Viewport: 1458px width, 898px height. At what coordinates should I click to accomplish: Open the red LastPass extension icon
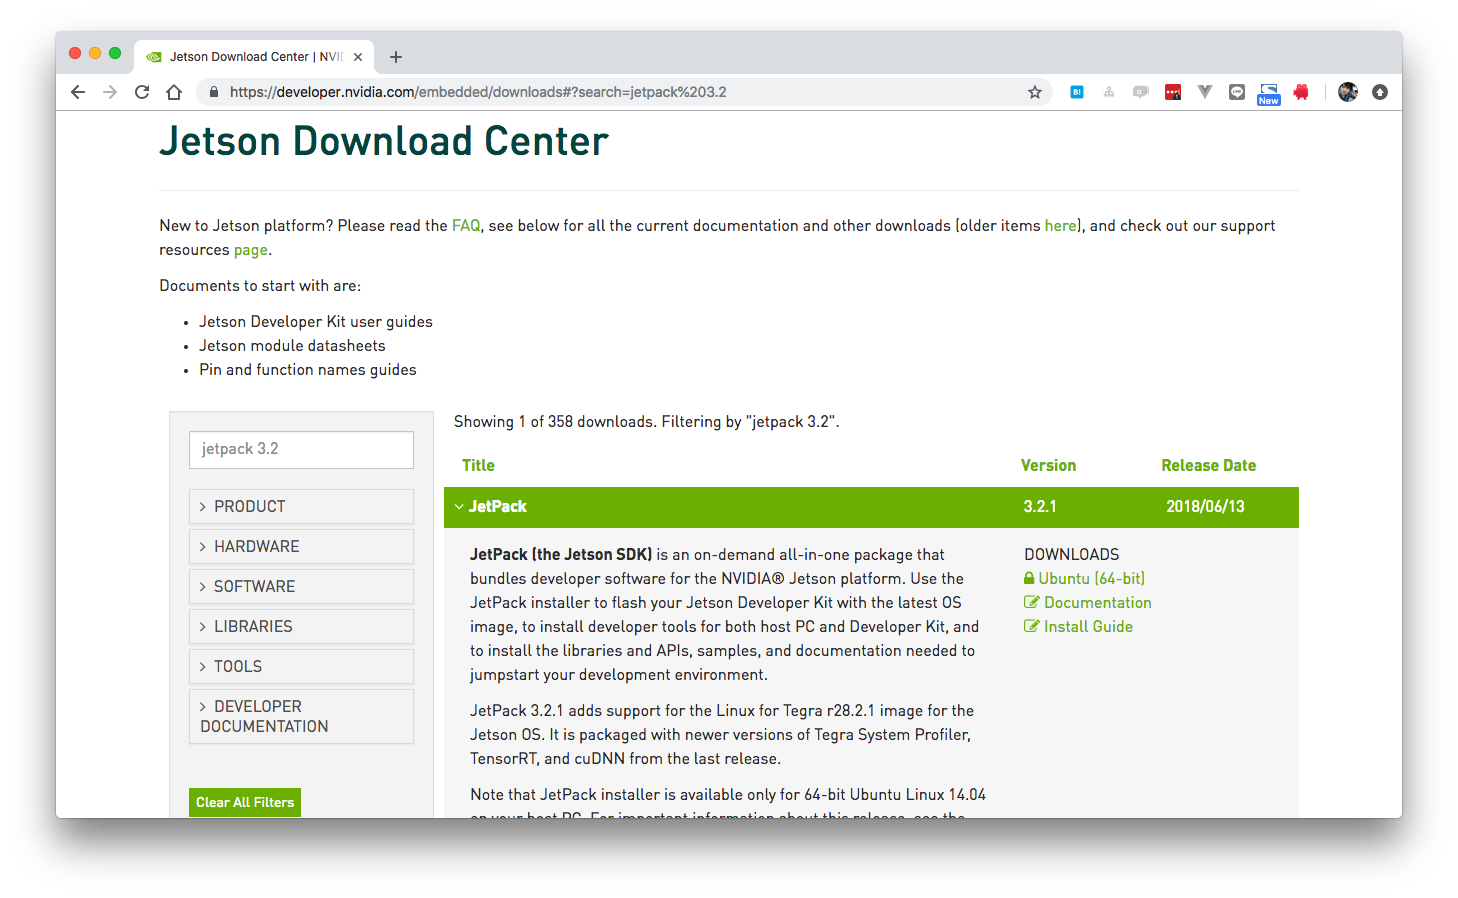point(1173,92)
